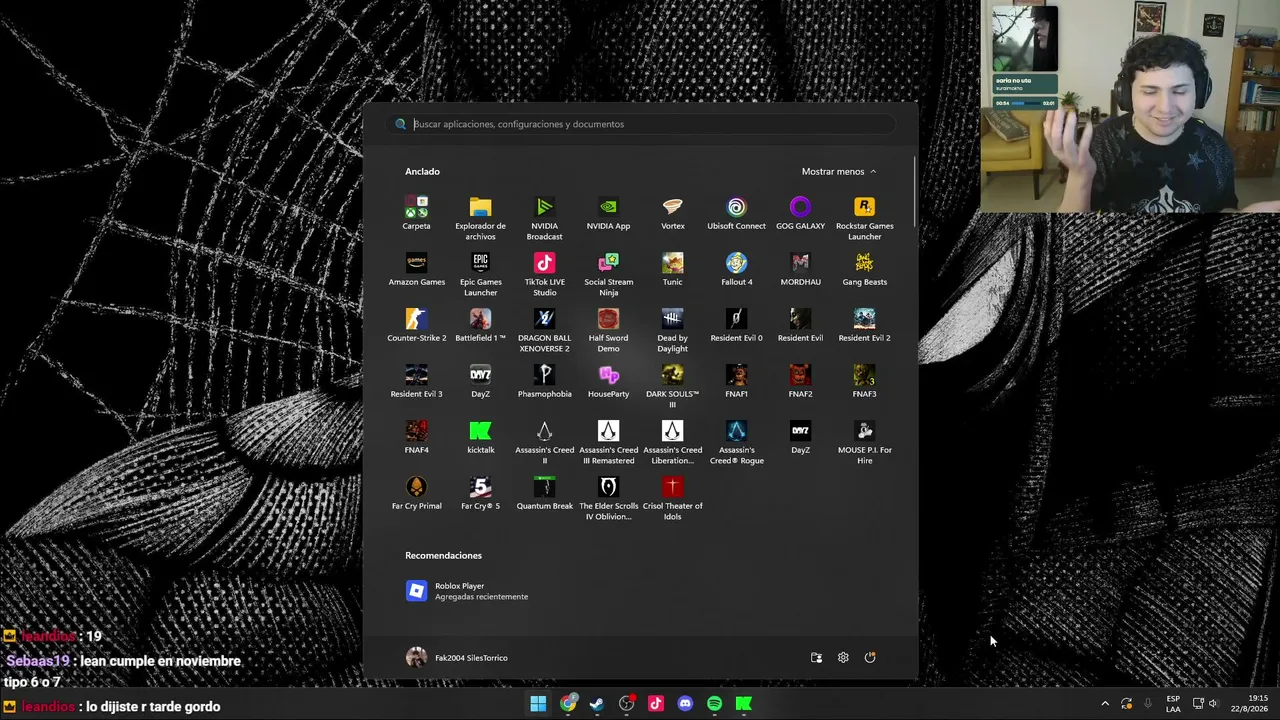Launch Battlefield 1
The image size is (1280, 720).
(480, 326)
